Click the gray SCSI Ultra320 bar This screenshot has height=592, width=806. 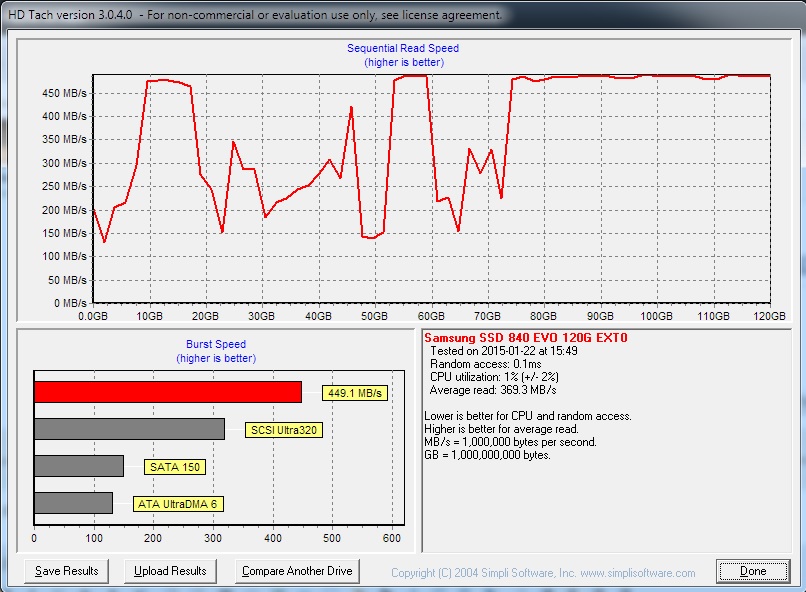pos(129,429)
